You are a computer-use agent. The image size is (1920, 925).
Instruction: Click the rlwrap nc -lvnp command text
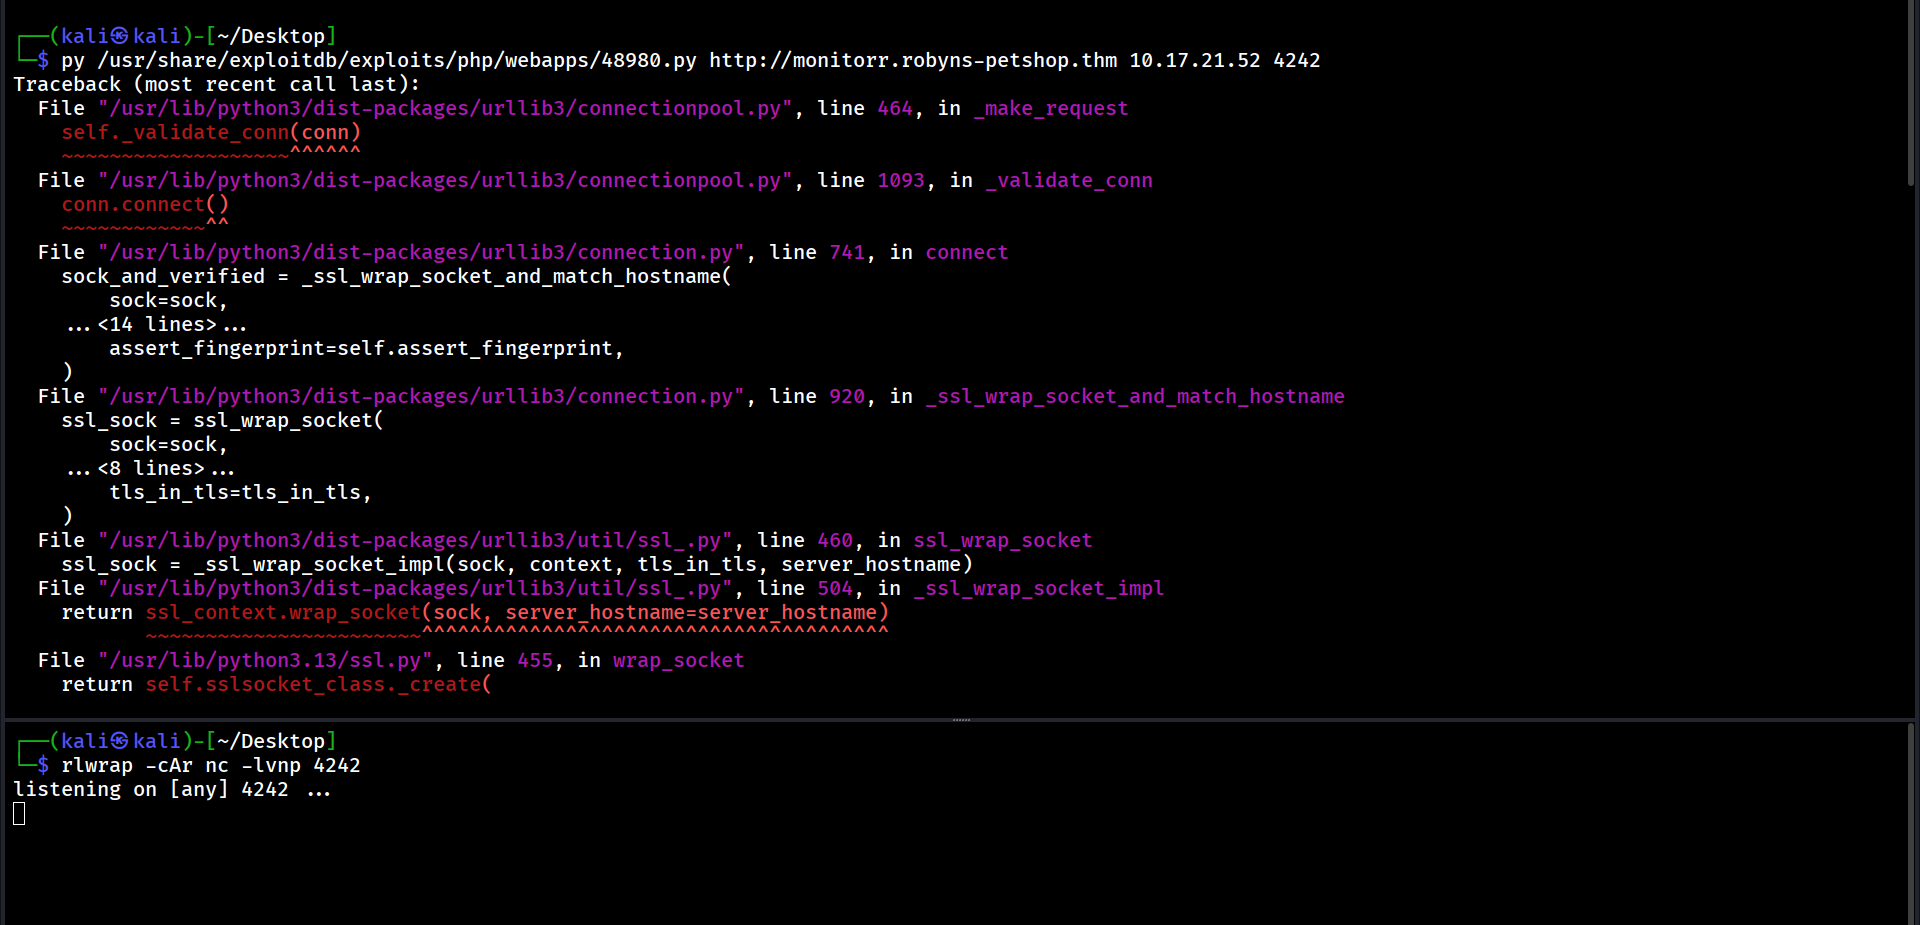click(210, 765)
